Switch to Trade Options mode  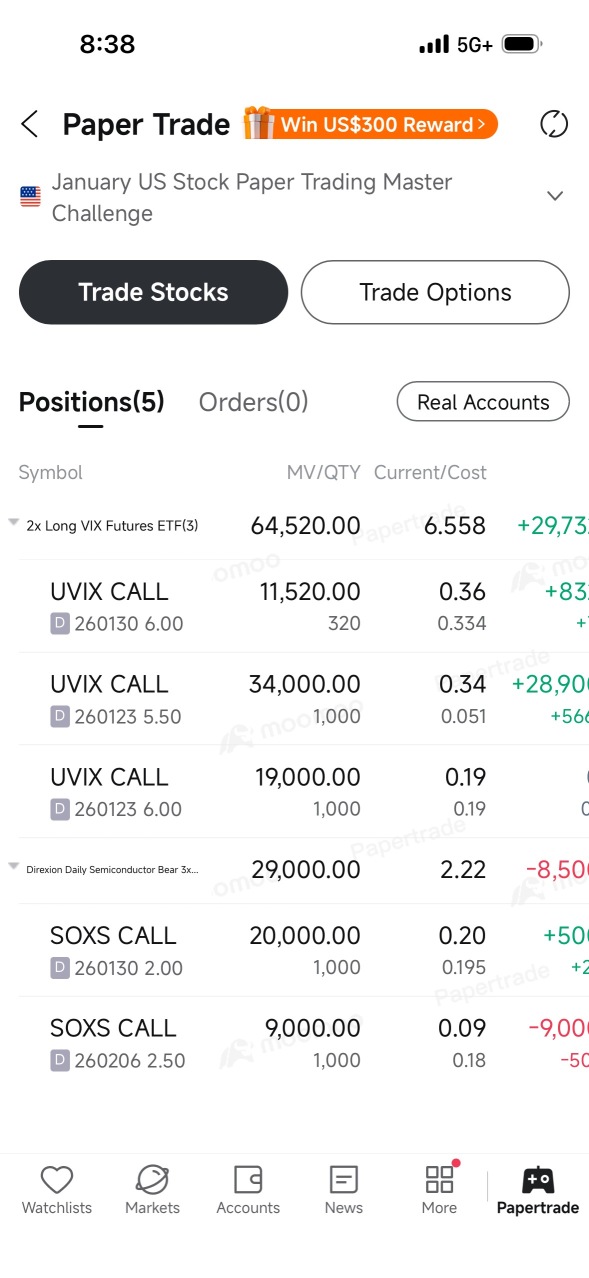(x=435, y=292)
